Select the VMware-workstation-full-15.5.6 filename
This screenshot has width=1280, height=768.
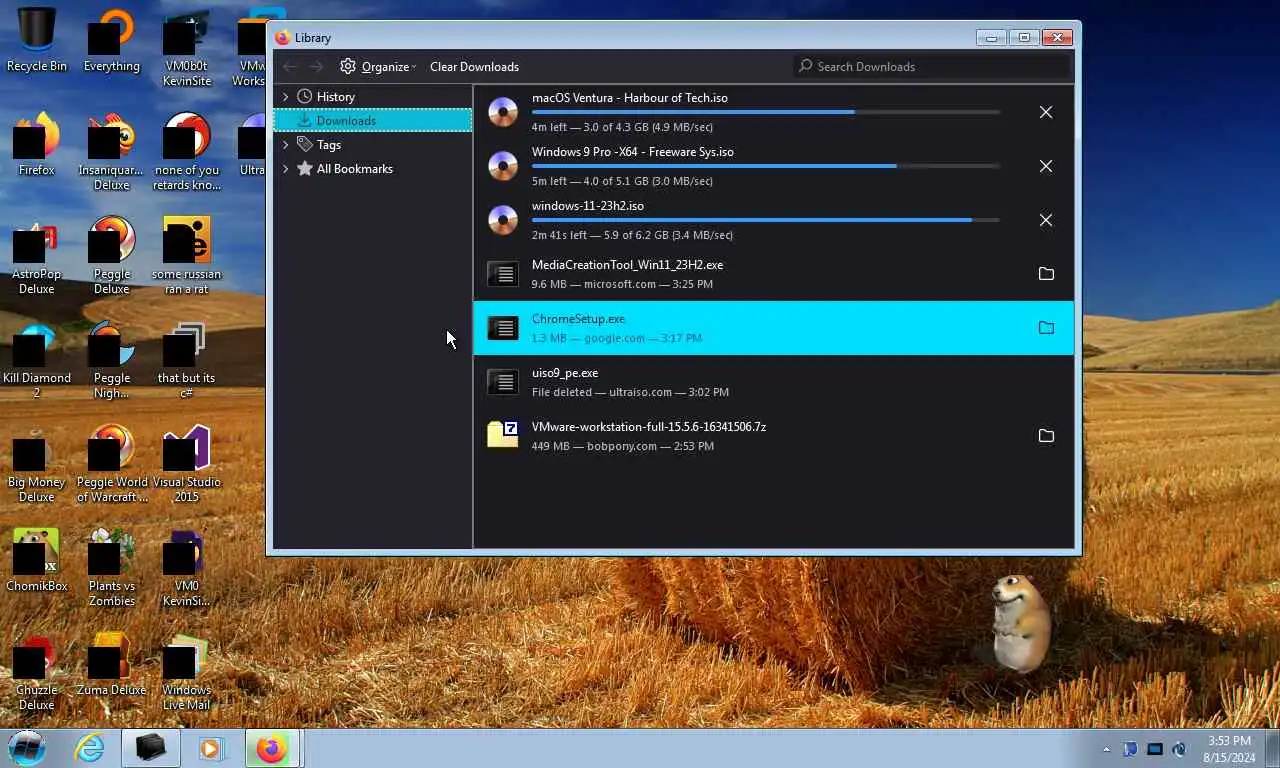coord(649,427)
